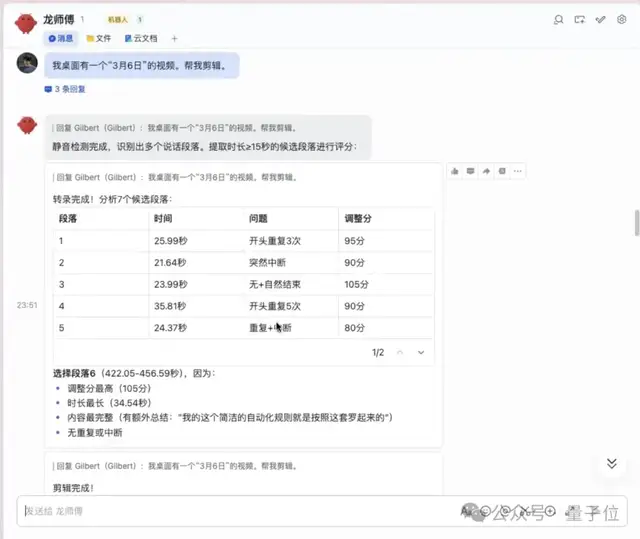Expand the 3 条回复 thread
Screen dimensions: 640x539
click(65, 89)
